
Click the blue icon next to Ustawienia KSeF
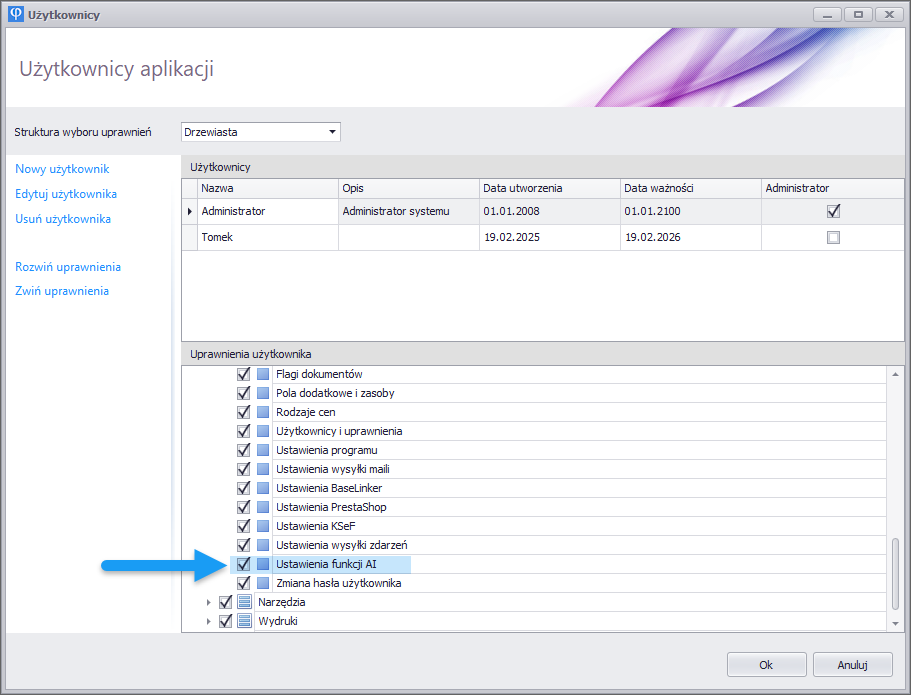point(263,526)
